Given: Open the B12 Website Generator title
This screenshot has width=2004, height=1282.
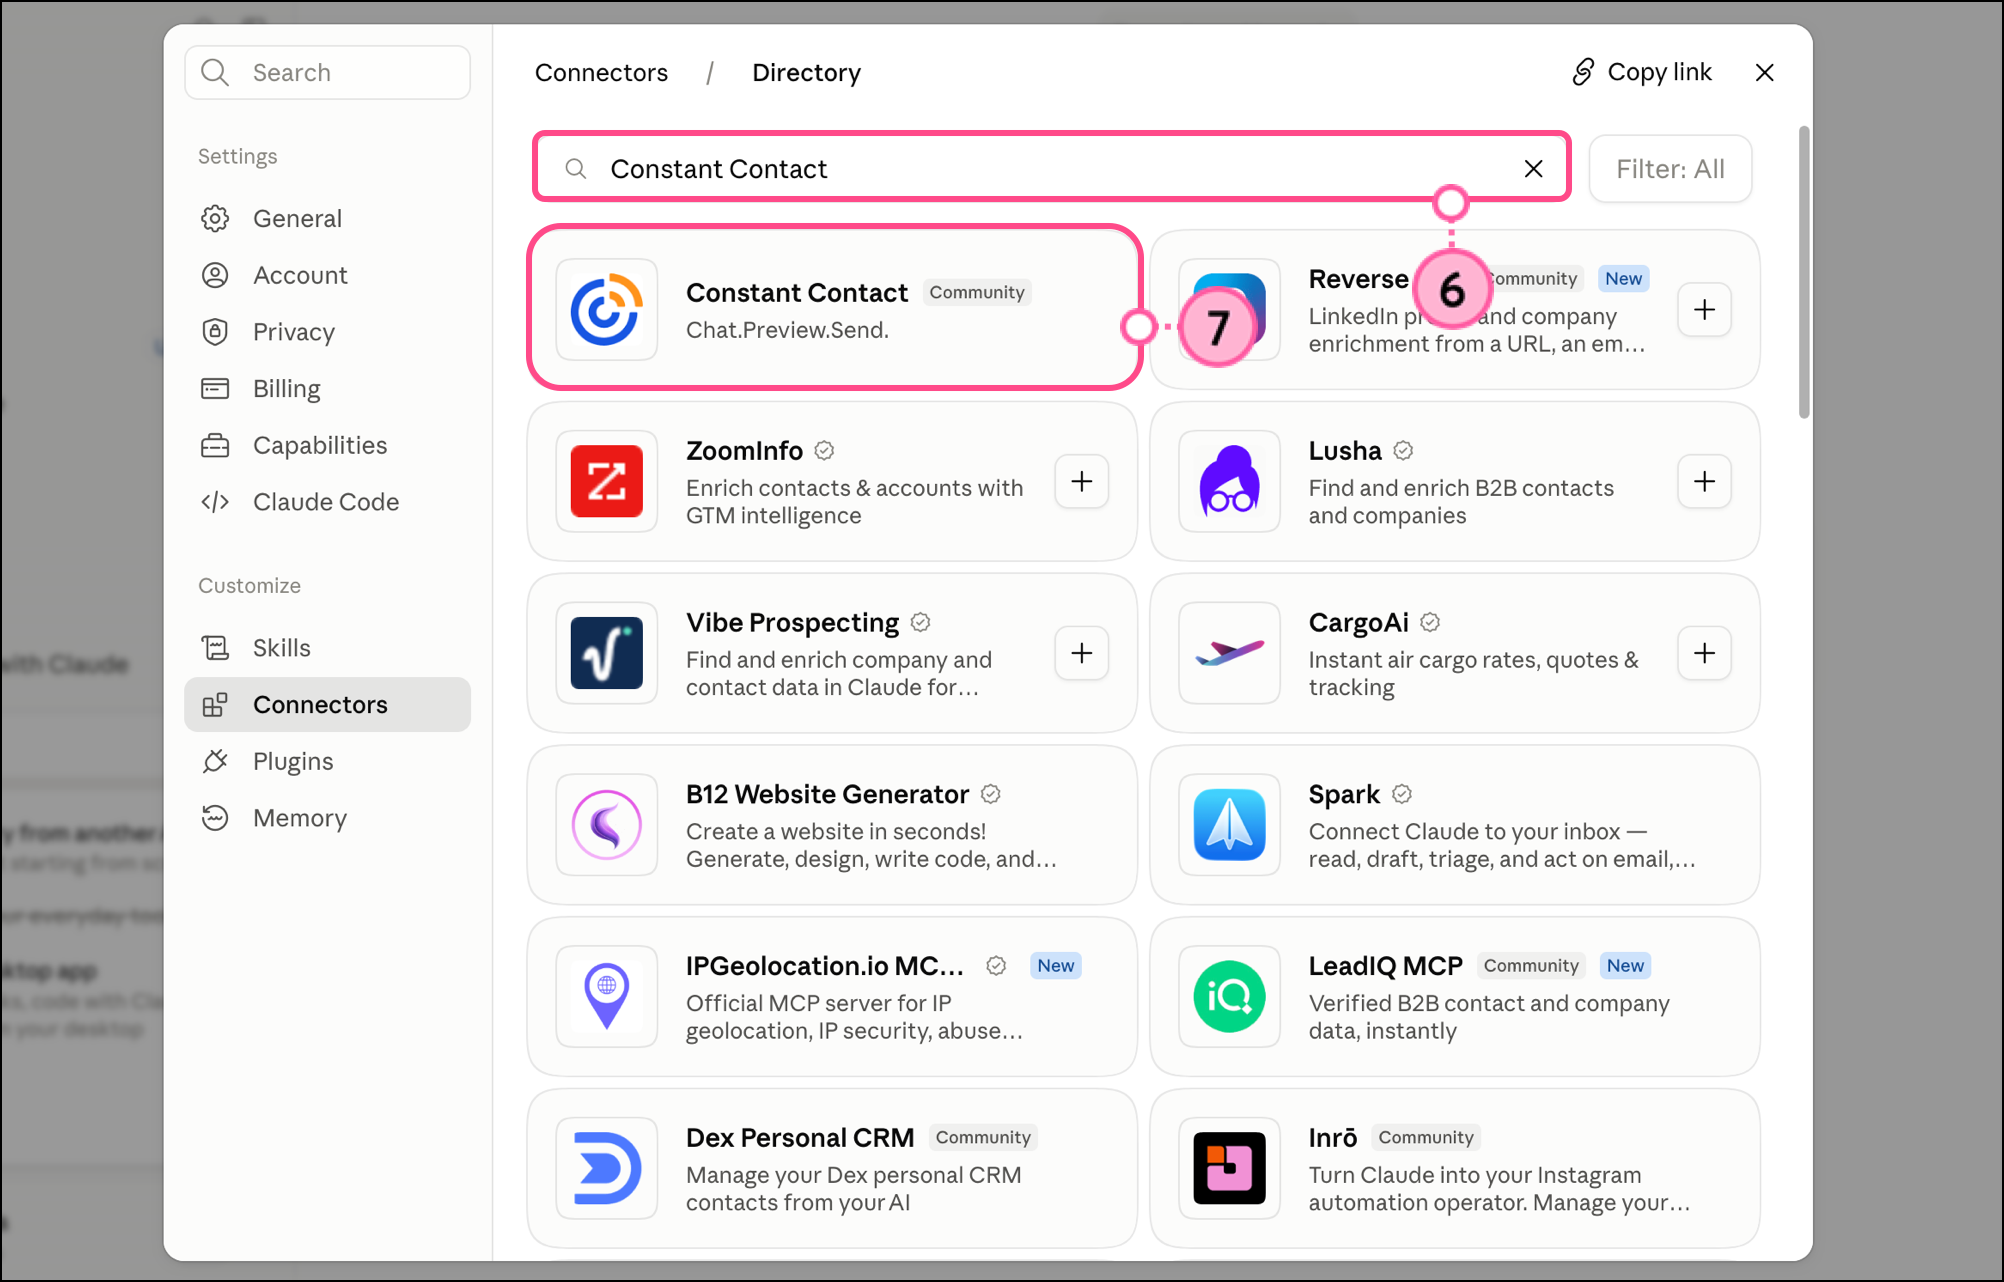Looking at the screenshot, I should tap(827, 794).
